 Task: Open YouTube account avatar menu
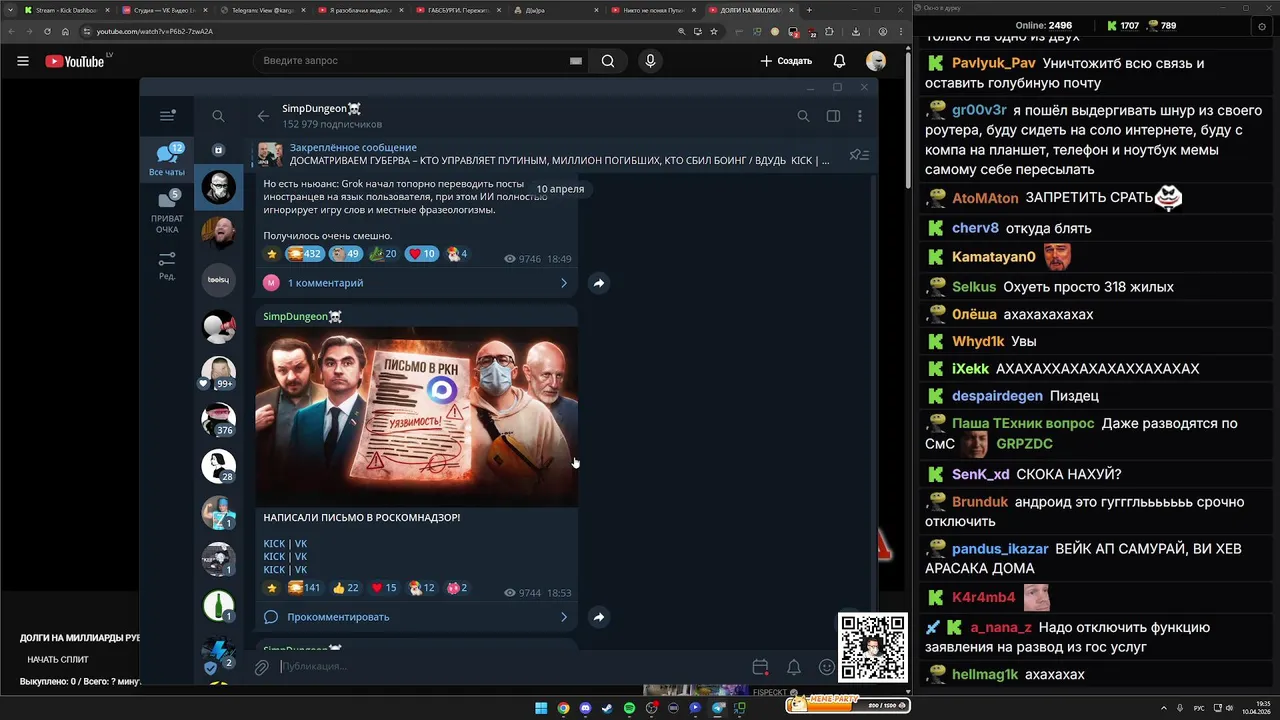coord(876,61)
